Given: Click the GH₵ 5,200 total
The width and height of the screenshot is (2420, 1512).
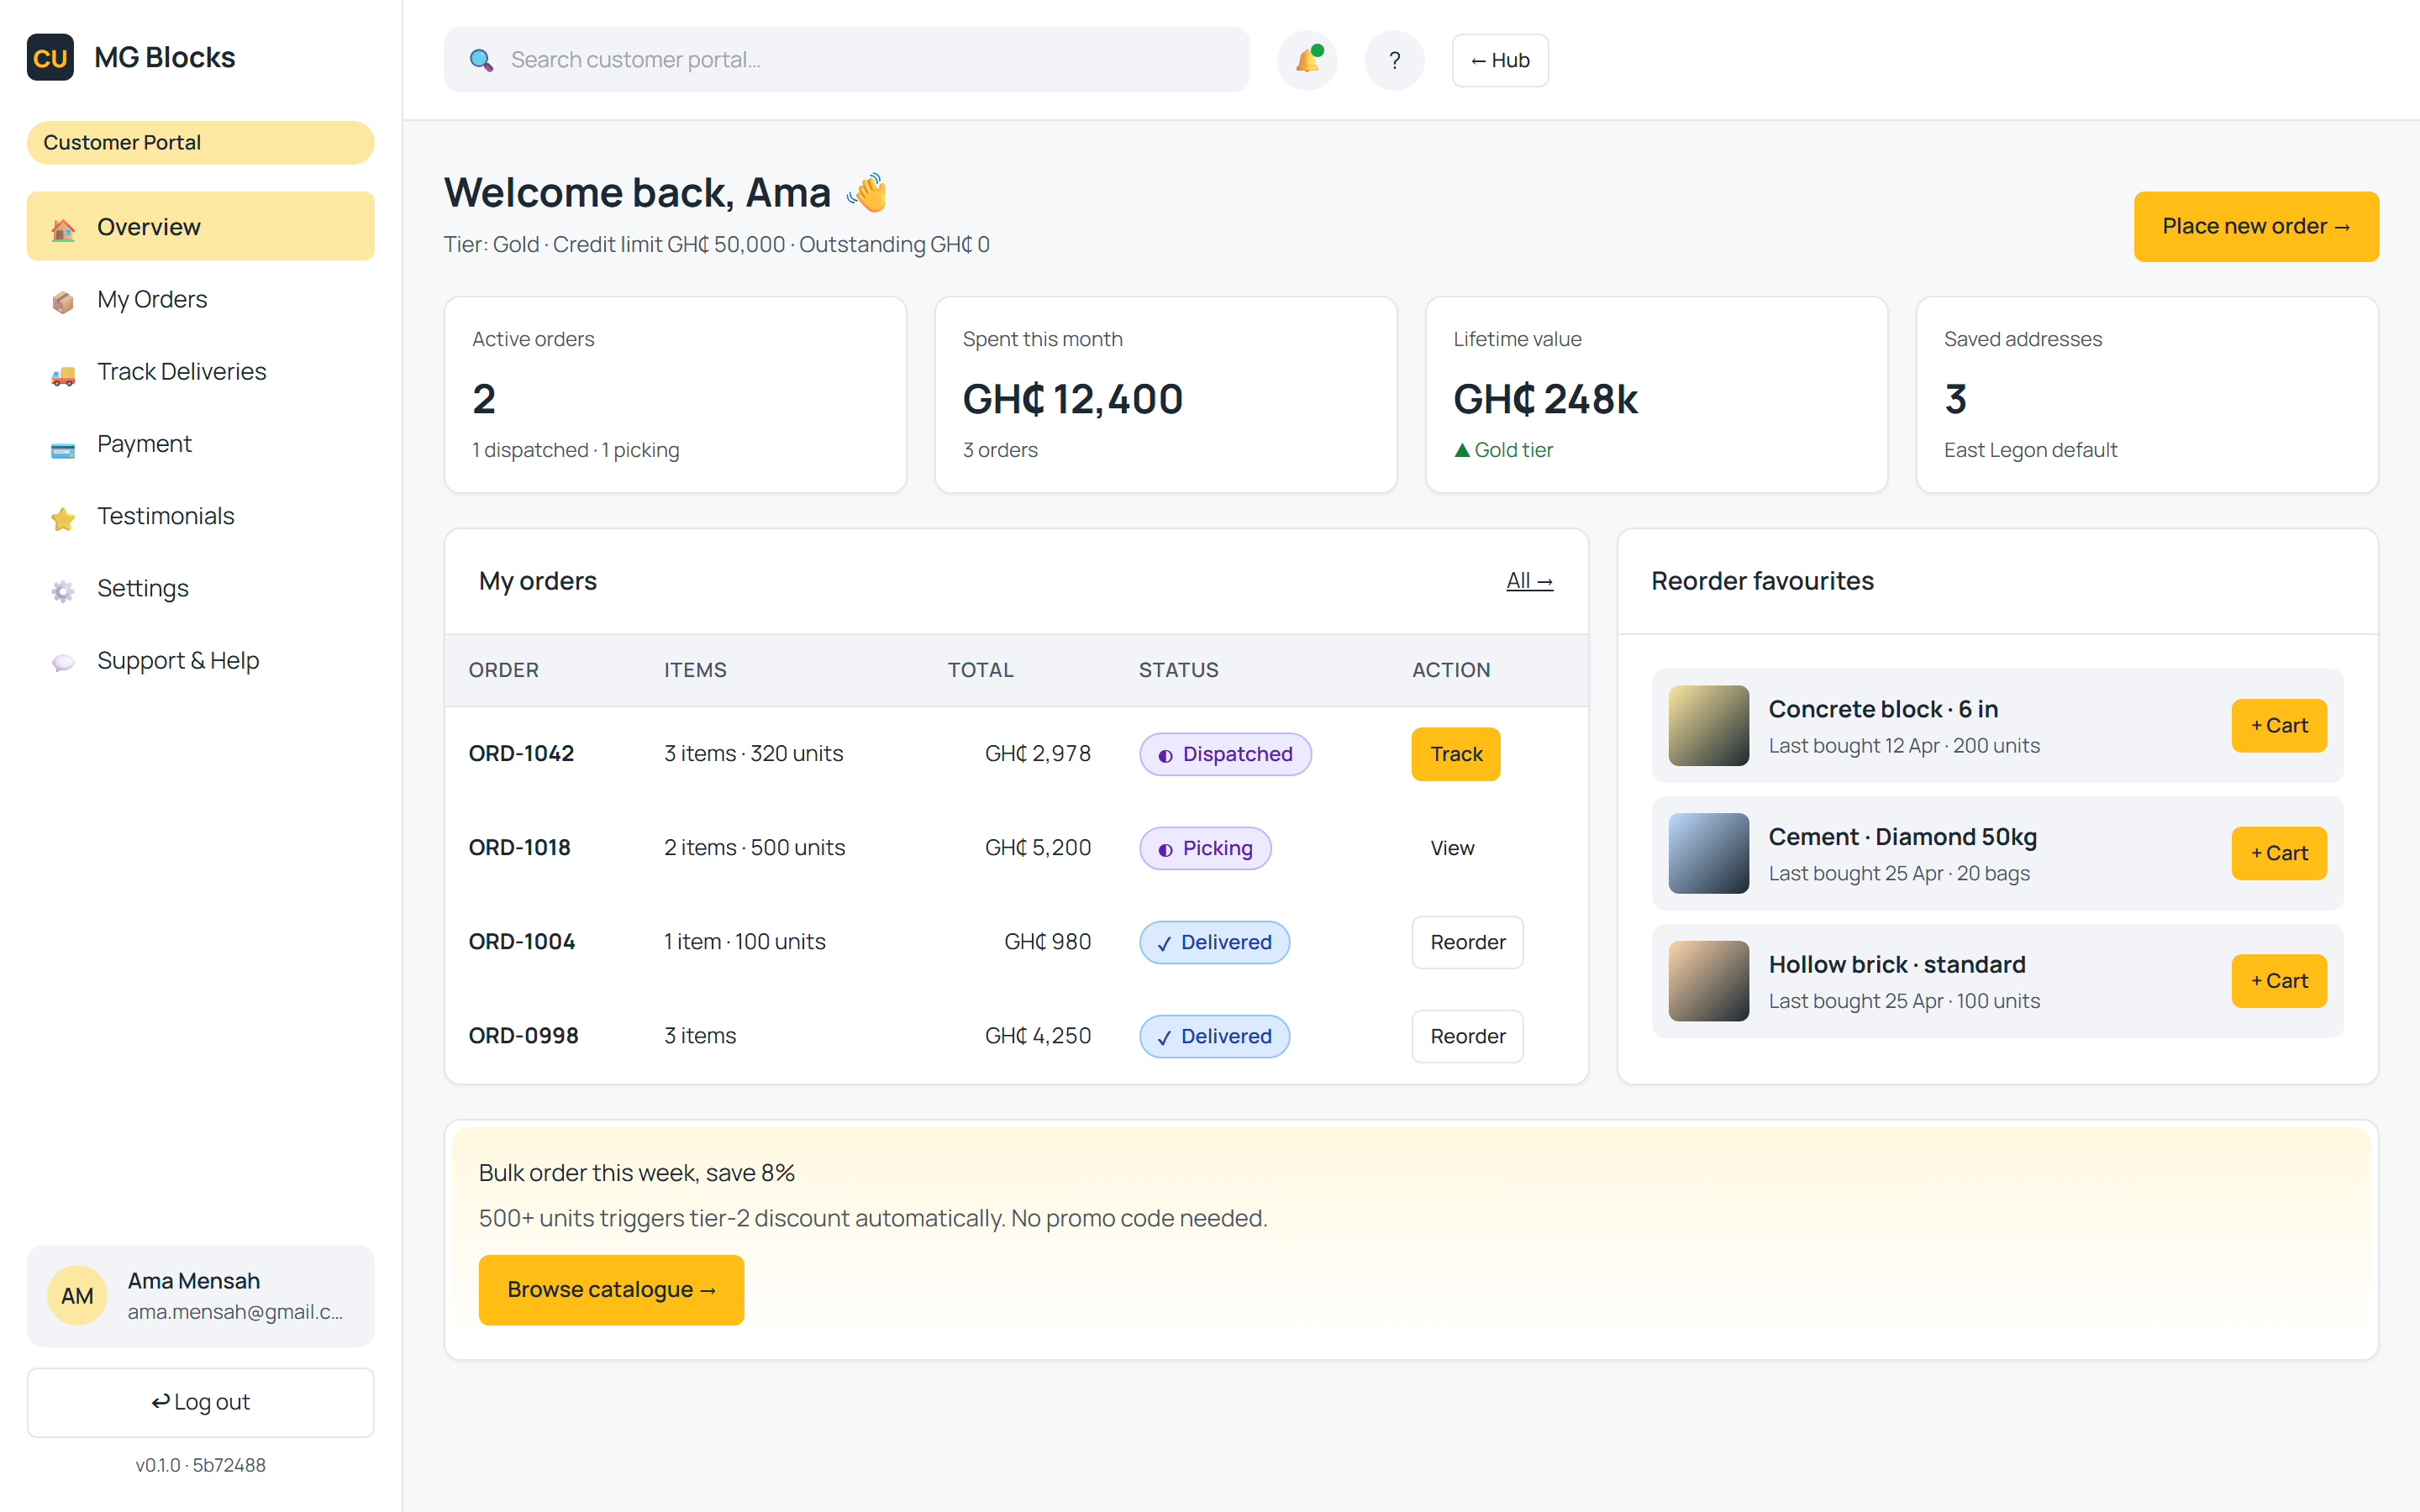Looking at the screenshot, I should pyautogui.click(x=1037, y=847).
